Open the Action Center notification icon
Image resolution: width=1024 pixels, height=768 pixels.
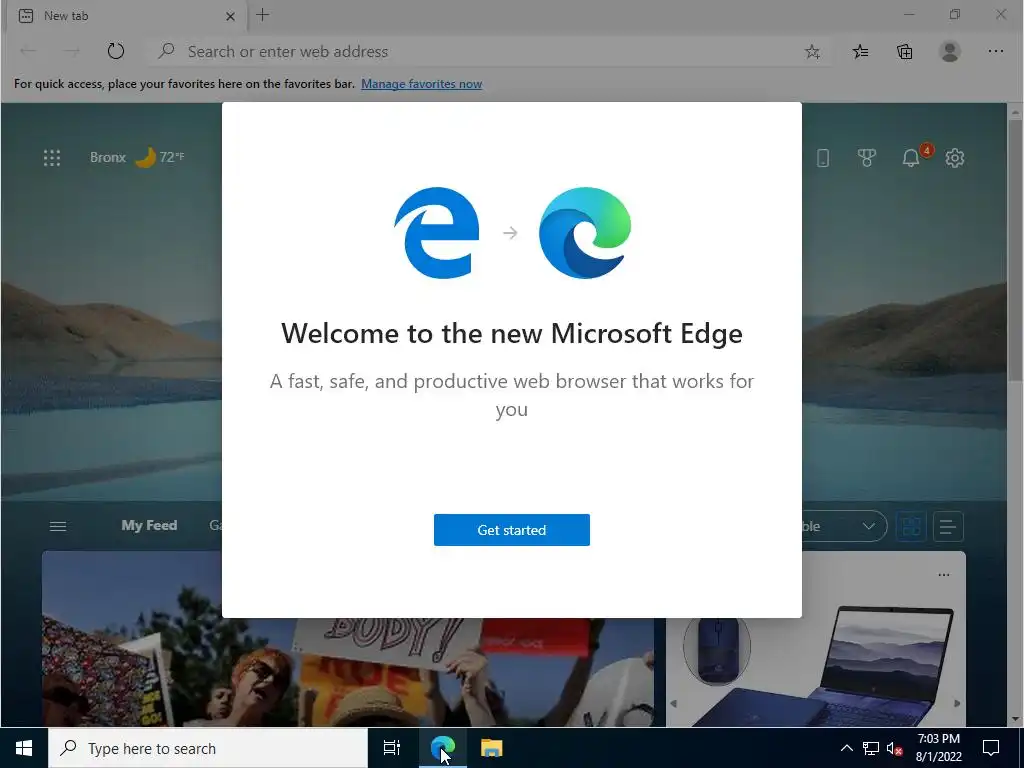(991, 748)
